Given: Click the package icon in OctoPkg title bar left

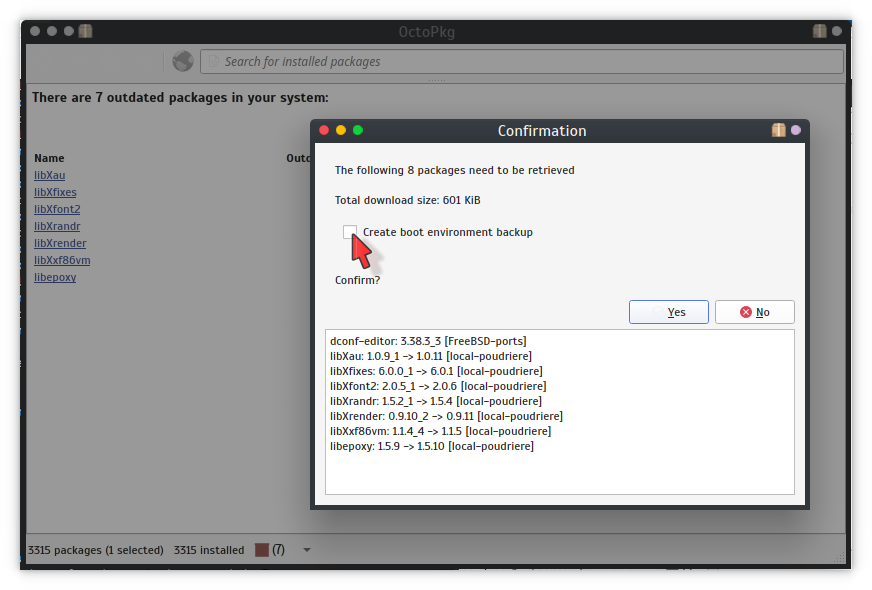Looking at the screenshot, I should (x=85, y=31).
